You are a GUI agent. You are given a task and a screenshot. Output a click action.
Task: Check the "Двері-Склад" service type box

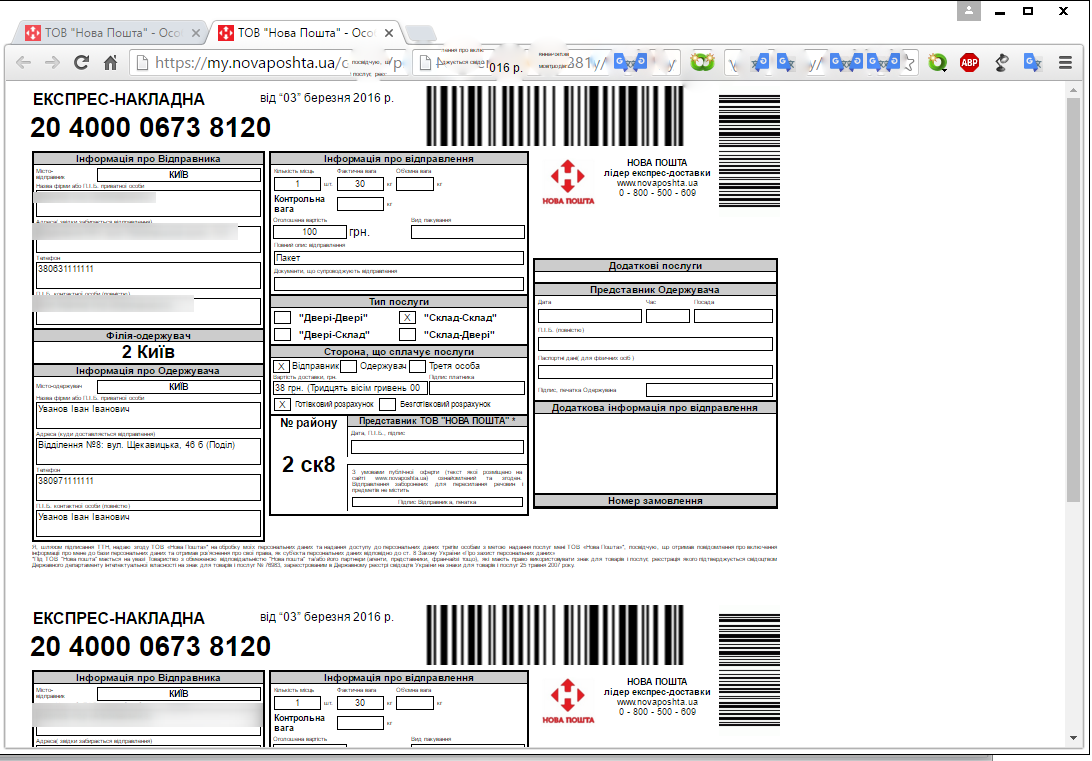click(x=282, y=334)
